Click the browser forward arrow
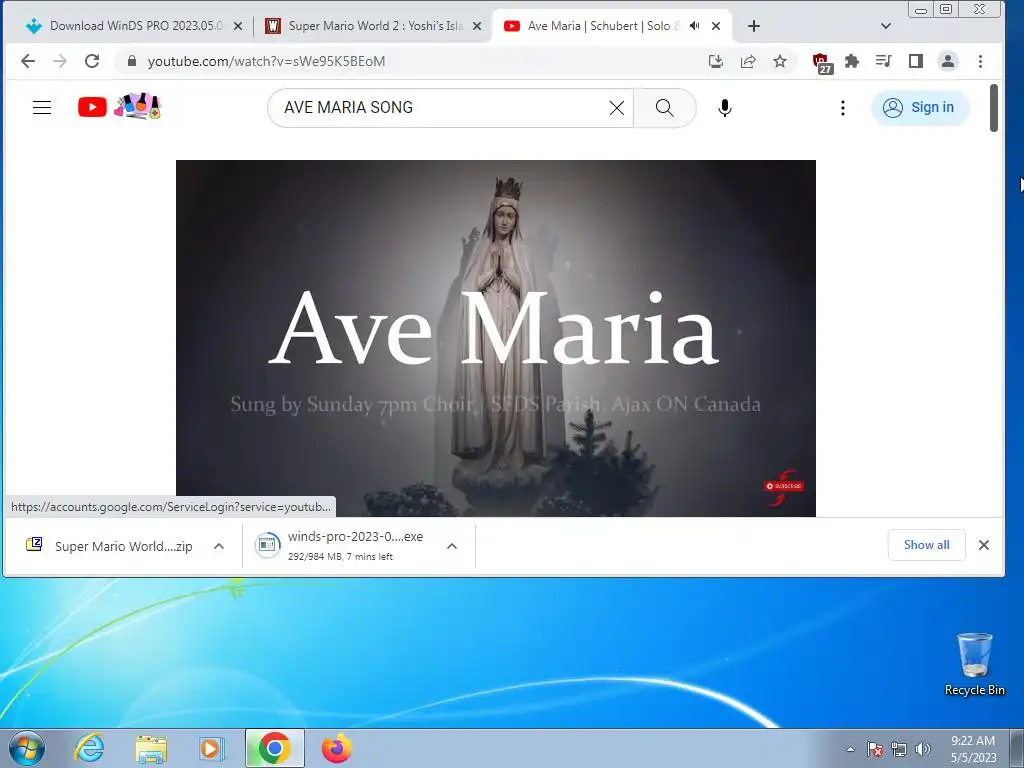The height and width of the screenshot is (768, 1024). point(60,61)
